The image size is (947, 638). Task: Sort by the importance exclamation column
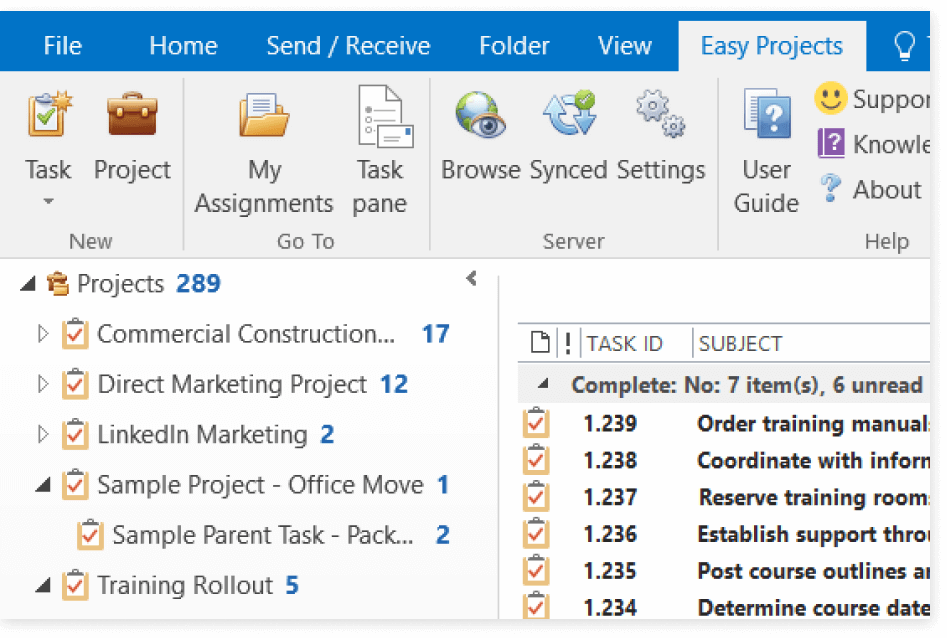tap(567, 343)
